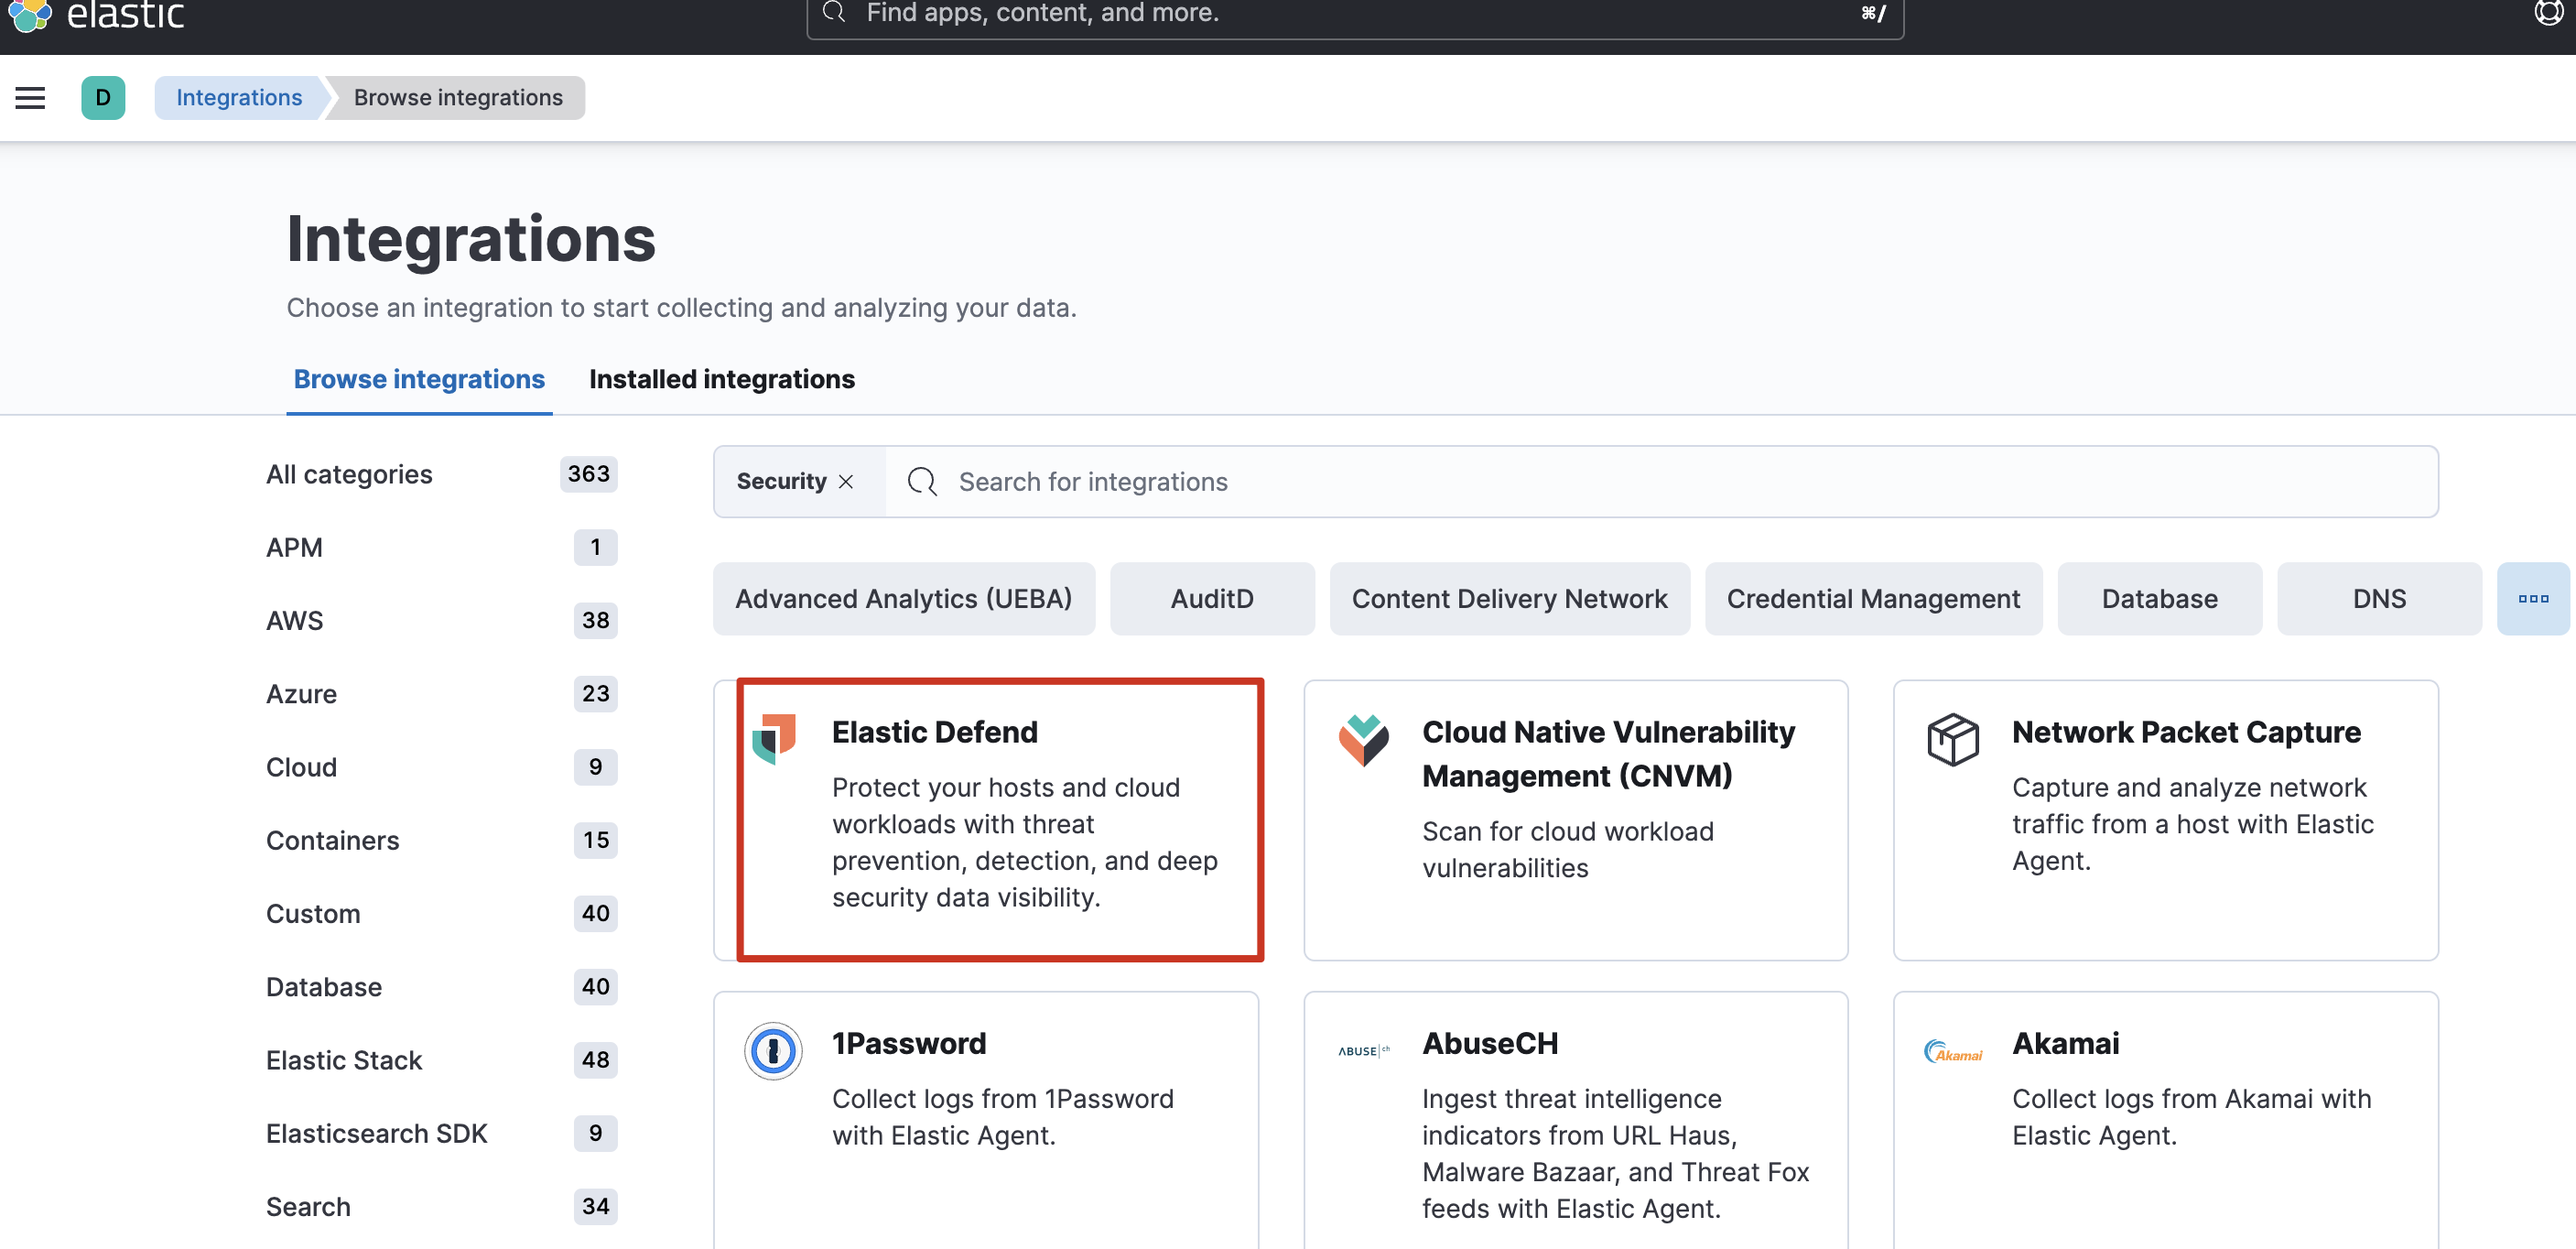Click the global search magnifier icon
Screen dimensions: 2576x1249
834,12
